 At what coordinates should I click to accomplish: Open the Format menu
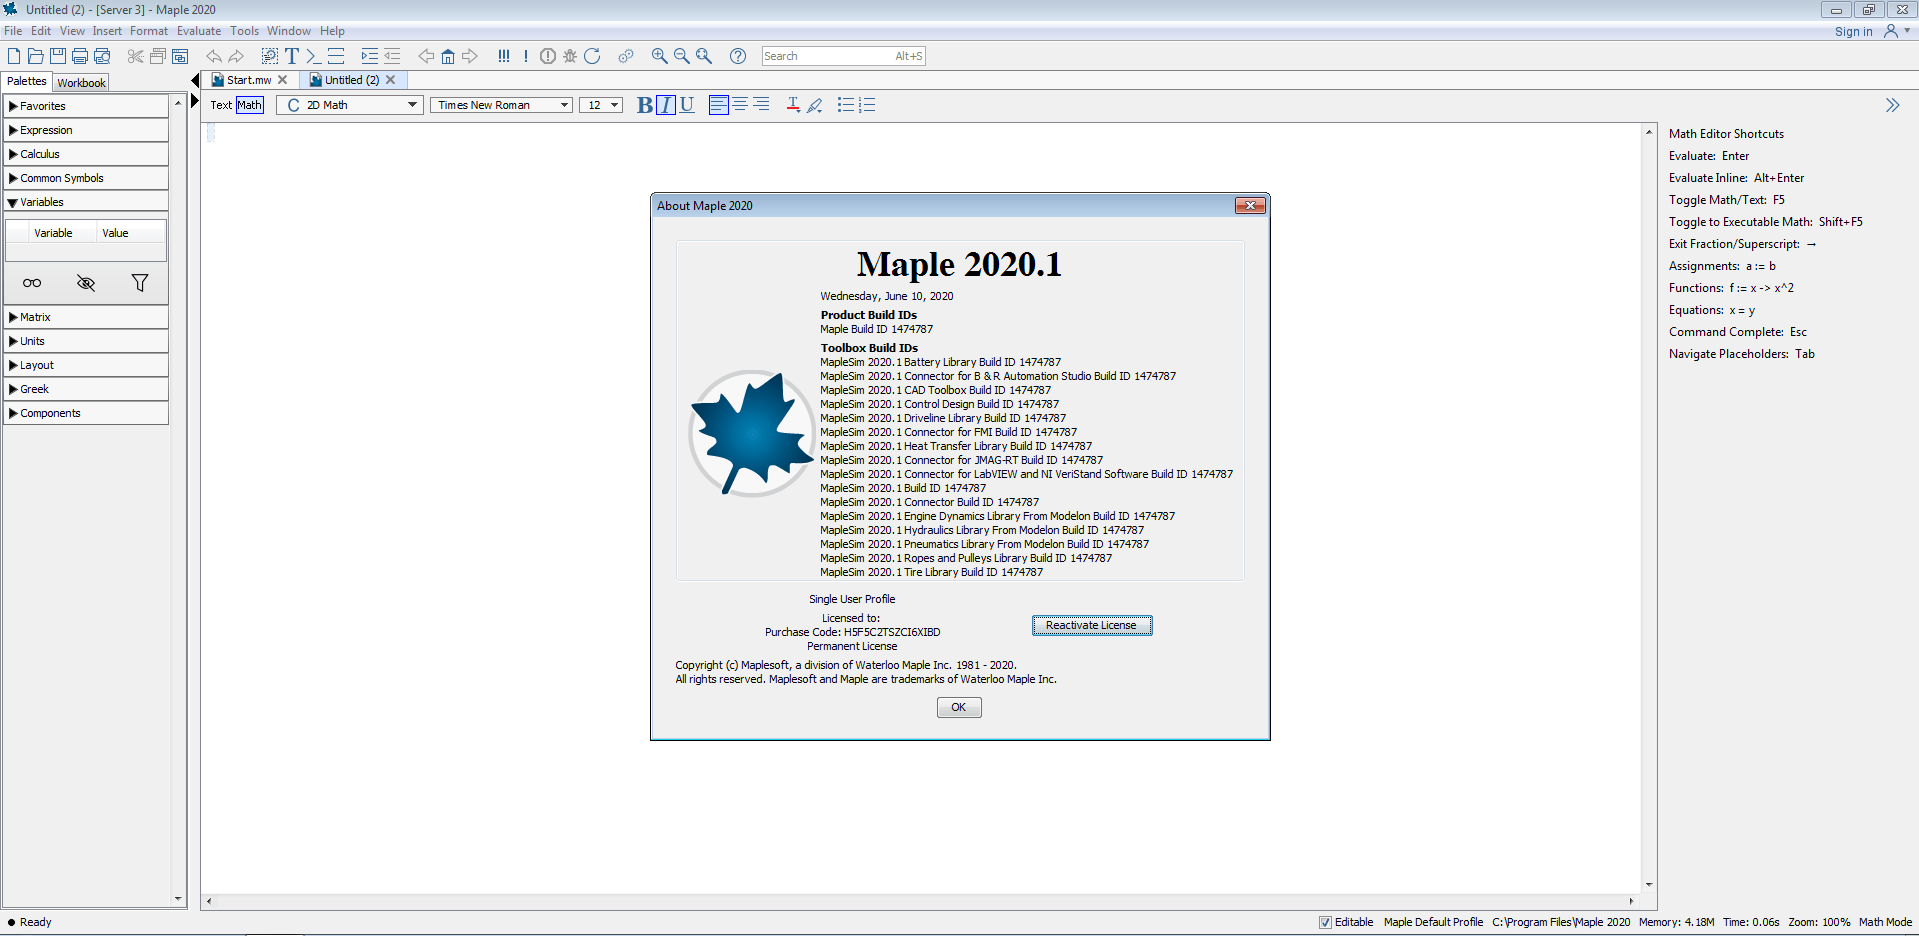tap(149, 31)
